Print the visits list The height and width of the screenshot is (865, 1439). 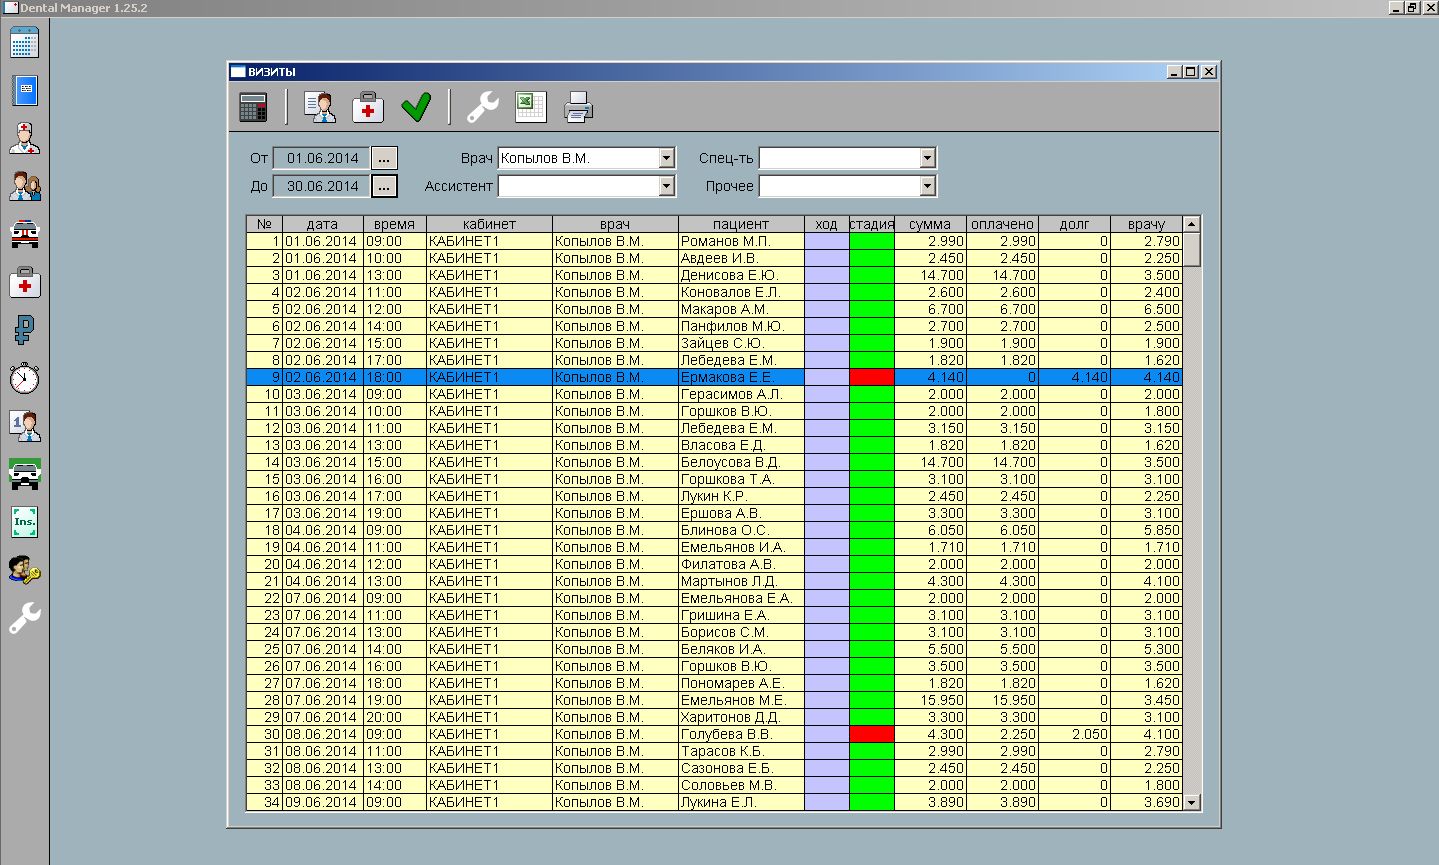point(578,107)
